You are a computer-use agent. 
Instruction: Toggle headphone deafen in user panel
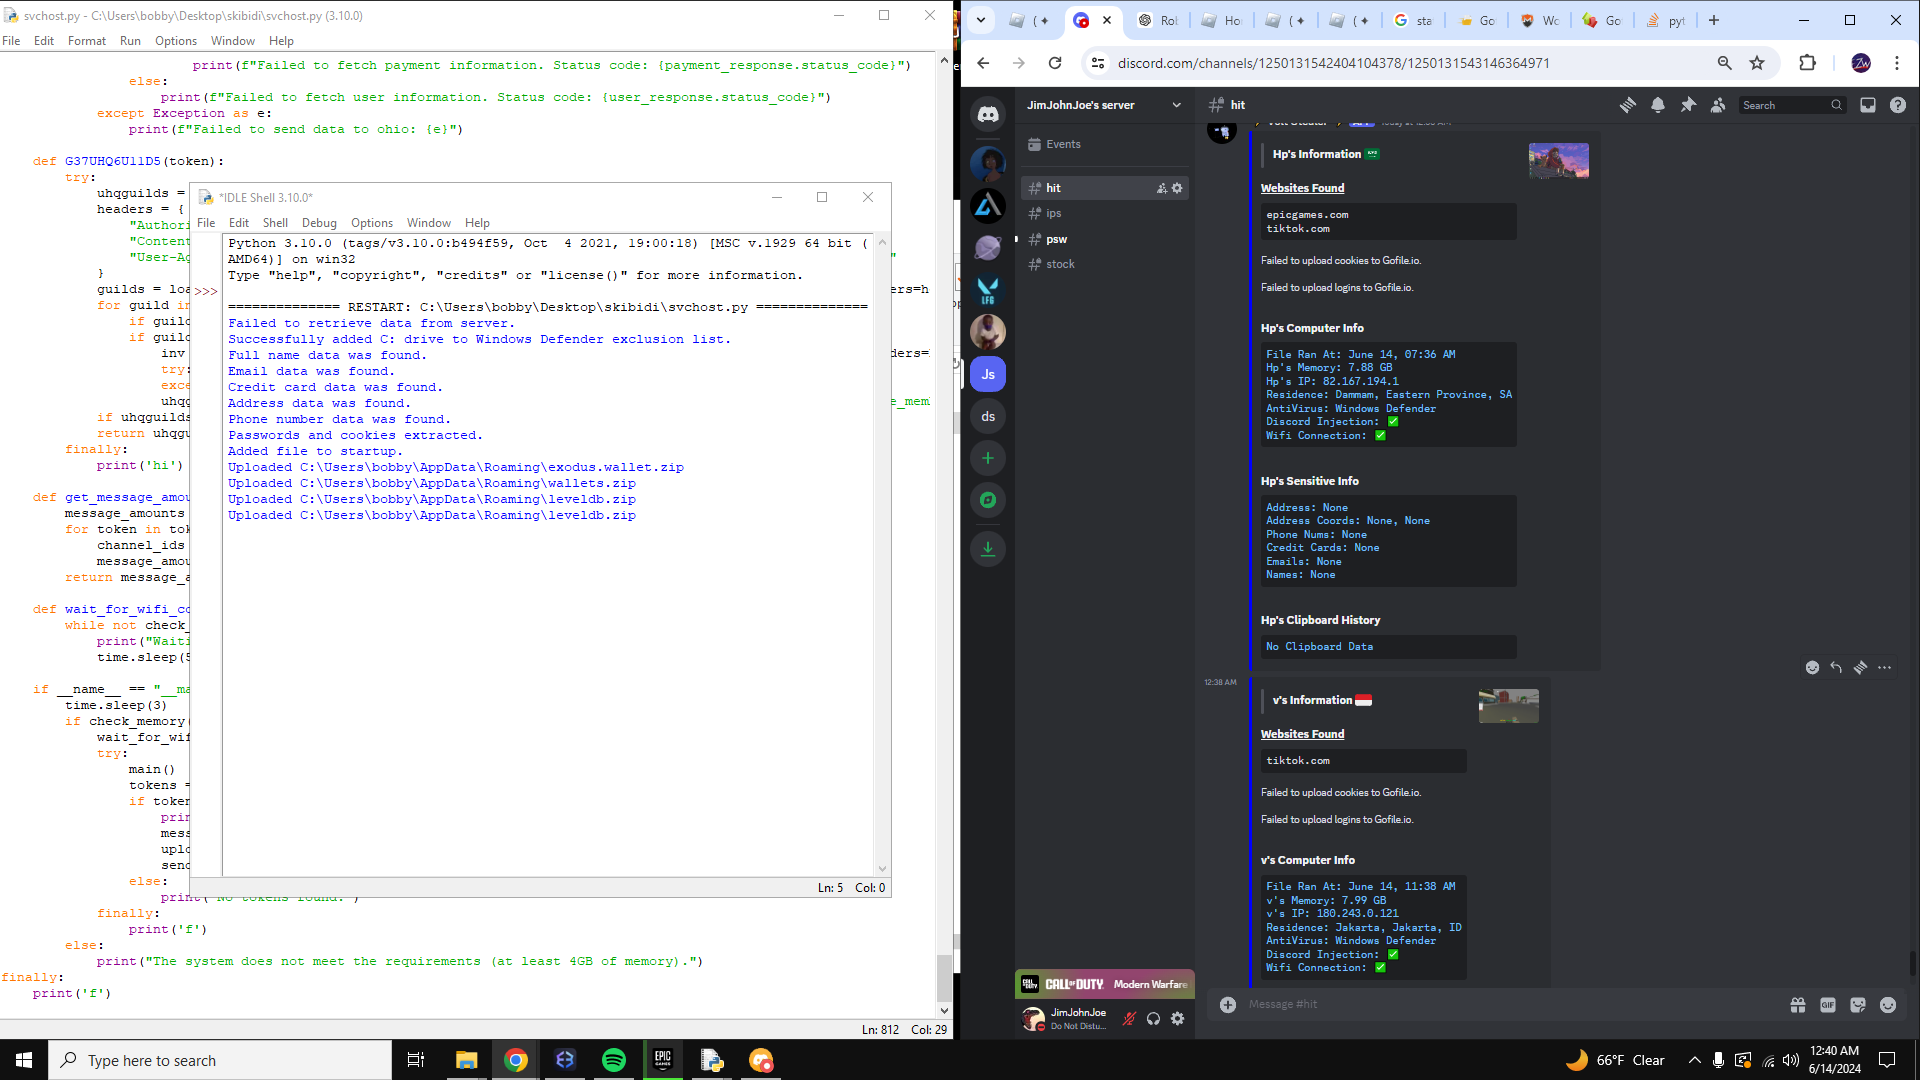click(1153, 1018)
